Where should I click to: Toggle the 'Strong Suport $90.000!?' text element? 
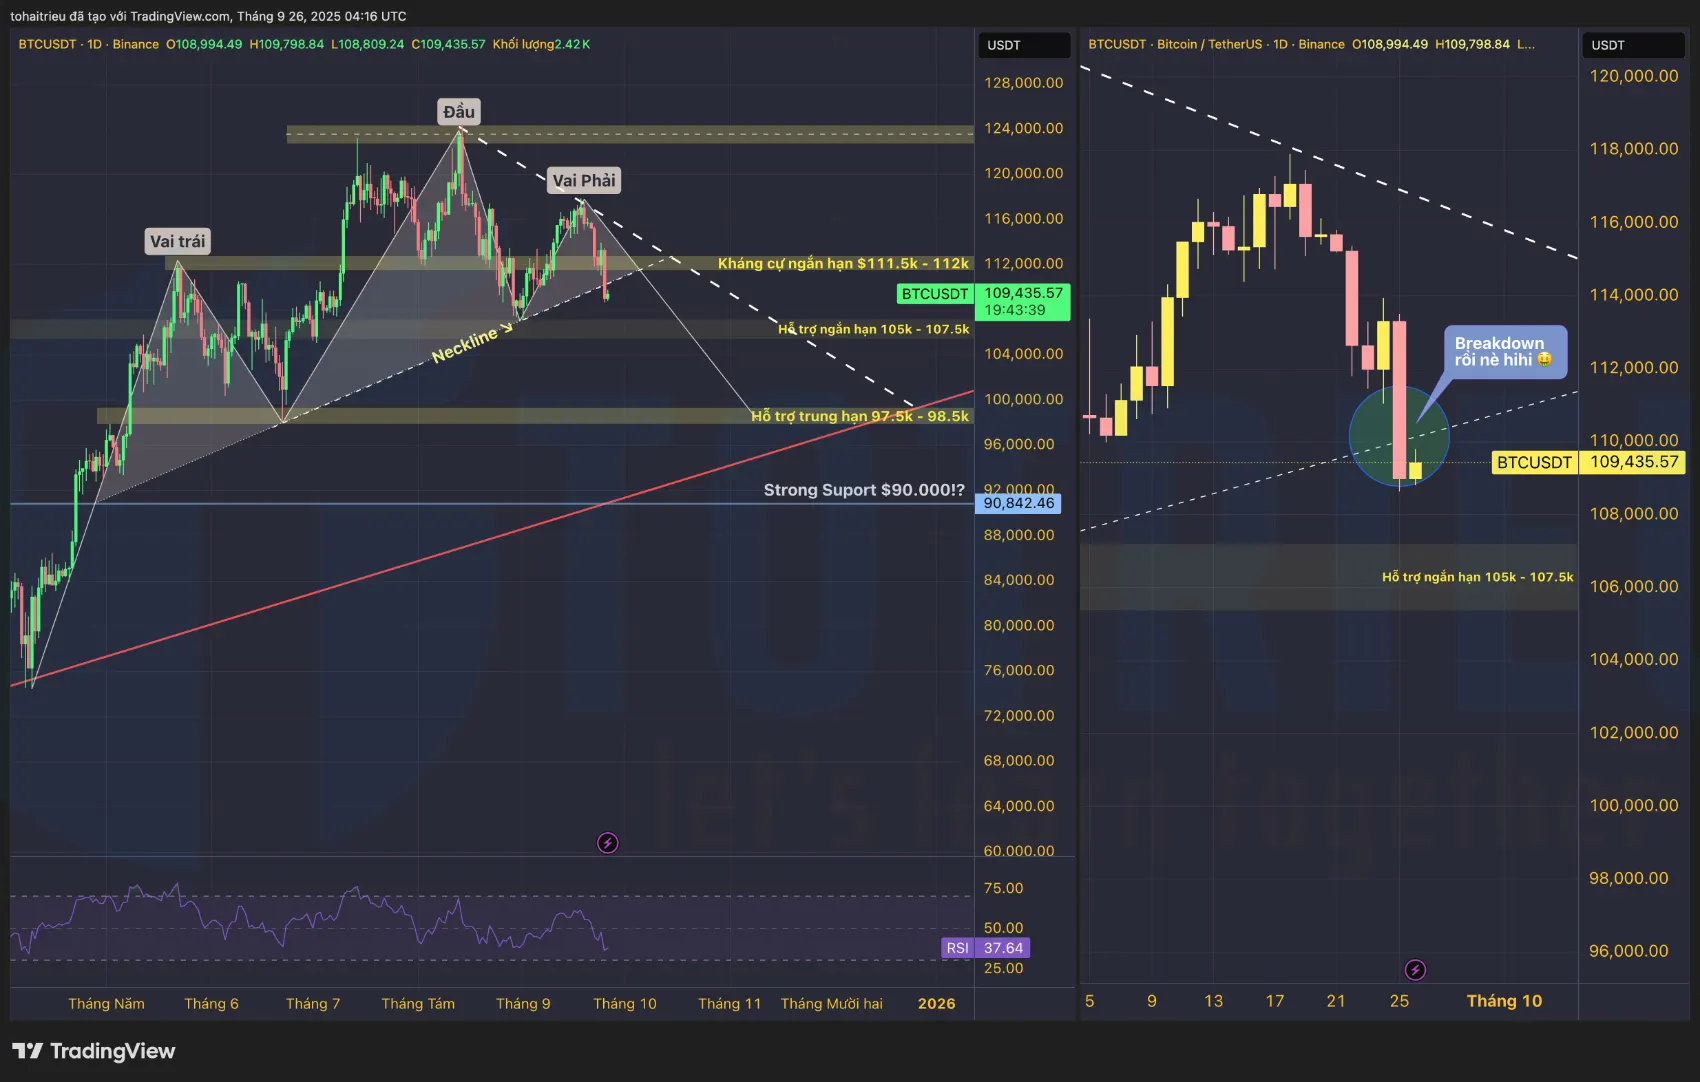862,489
